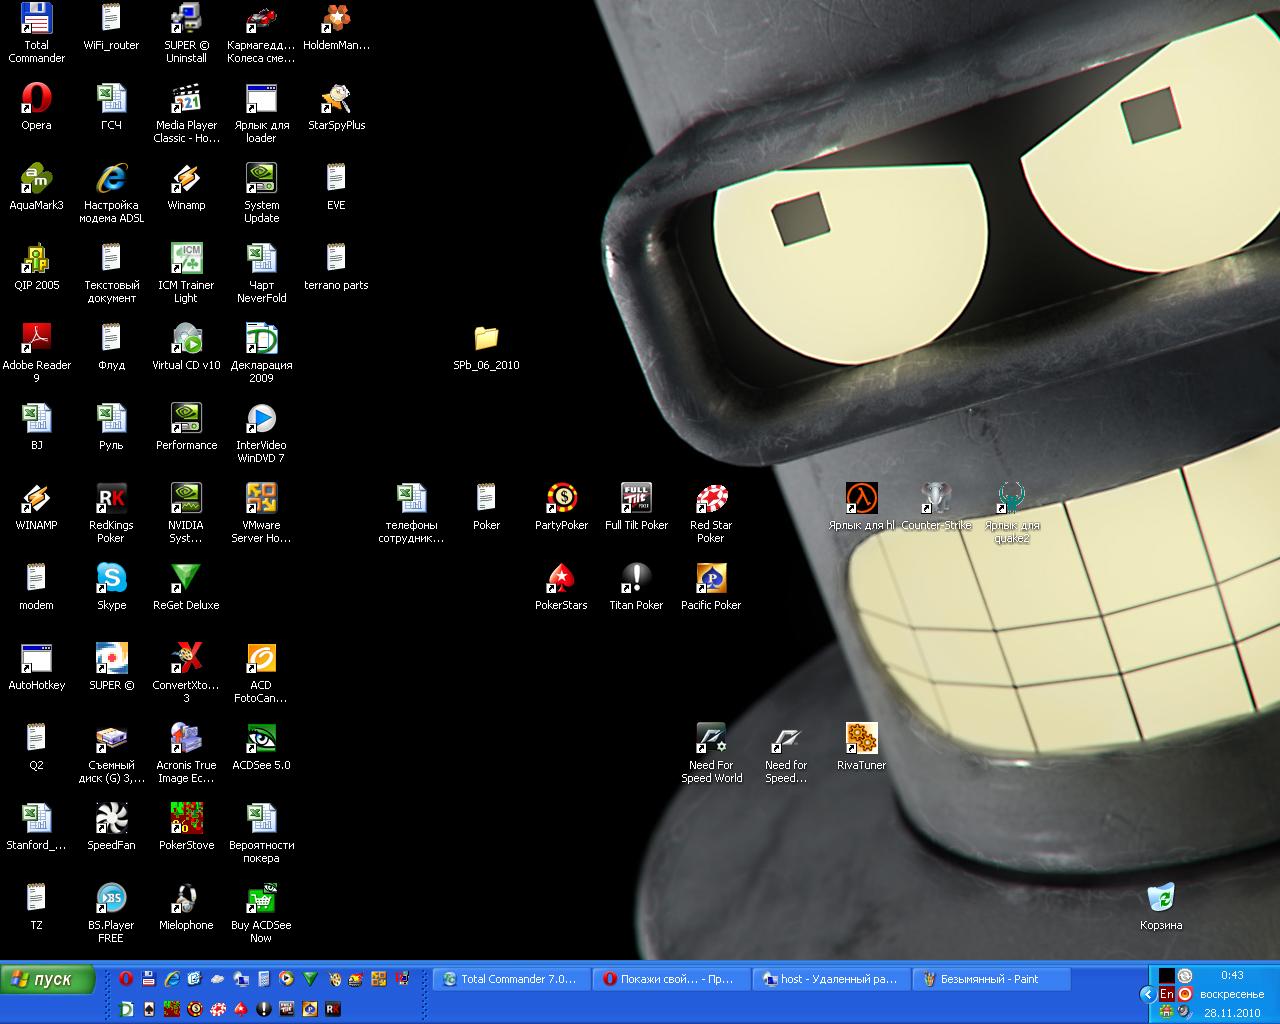This screenshot has height=1024, width=1280.
Task: Toggle the En language indicator in tray
Action: pos(1166,994)
